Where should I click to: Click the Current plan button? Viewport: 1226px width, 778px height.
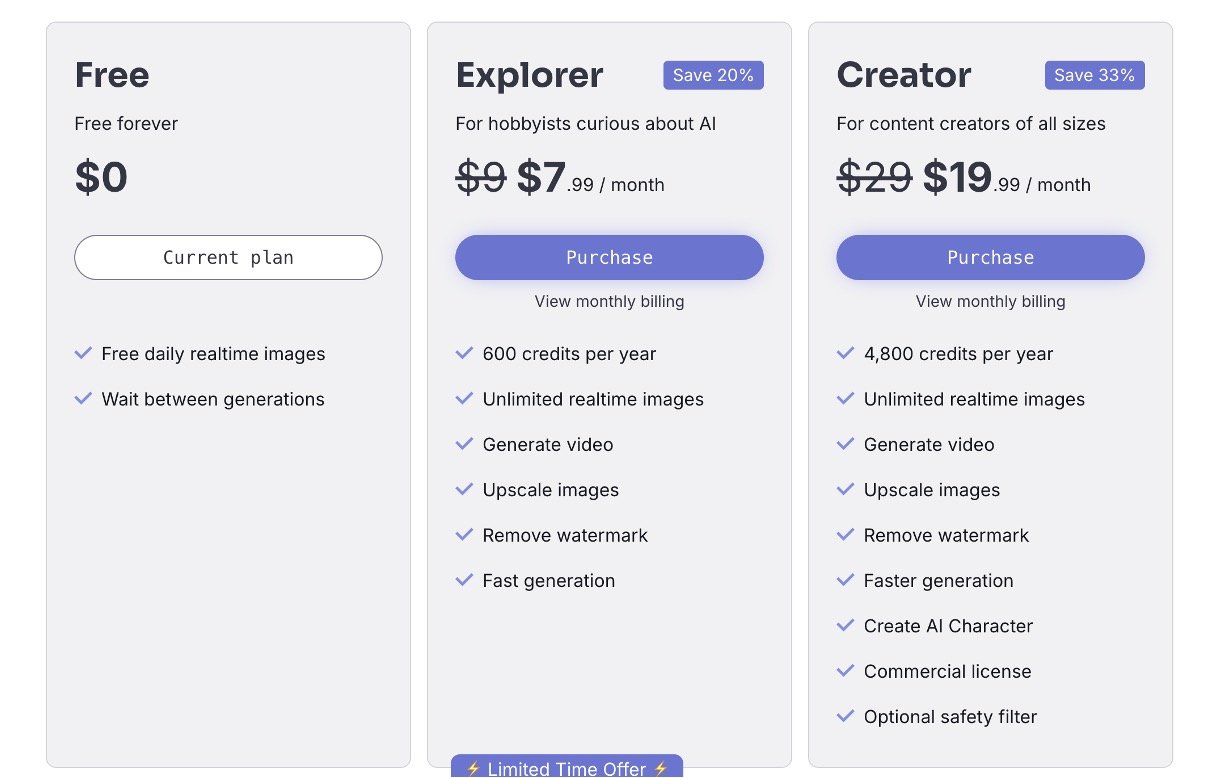tap(228, 258)
